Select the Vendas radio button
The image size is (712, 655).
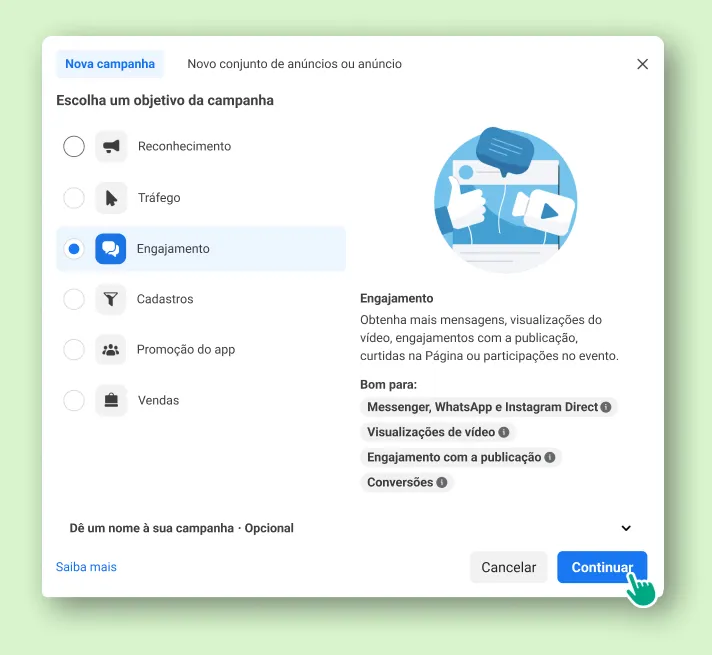(x=74, y=400)
